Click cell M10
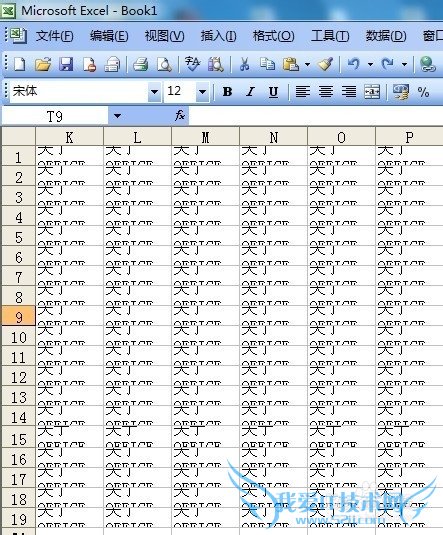This screenshot has width=443, height=535. (x=205, y=336)
